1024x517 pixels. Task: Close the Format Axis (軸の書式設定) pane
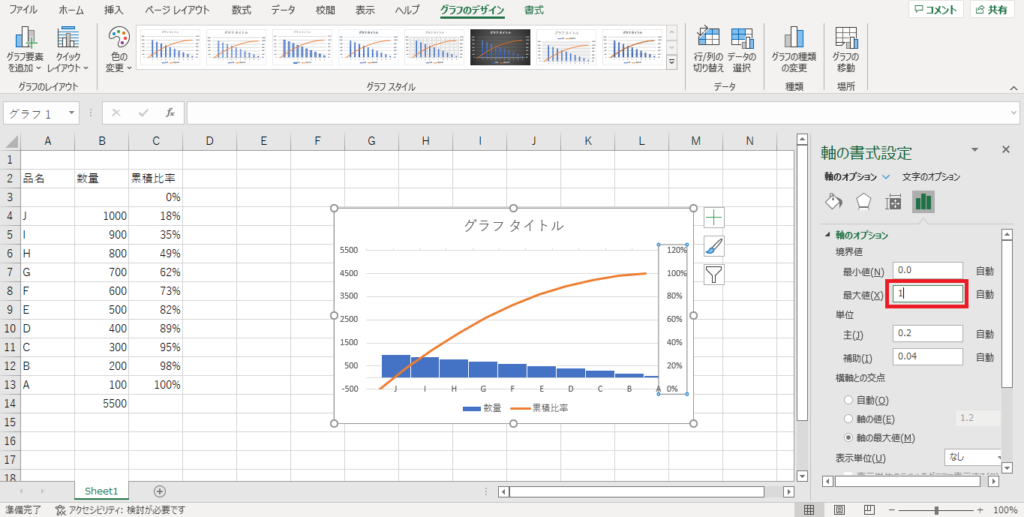click(x=1006, y=149)
